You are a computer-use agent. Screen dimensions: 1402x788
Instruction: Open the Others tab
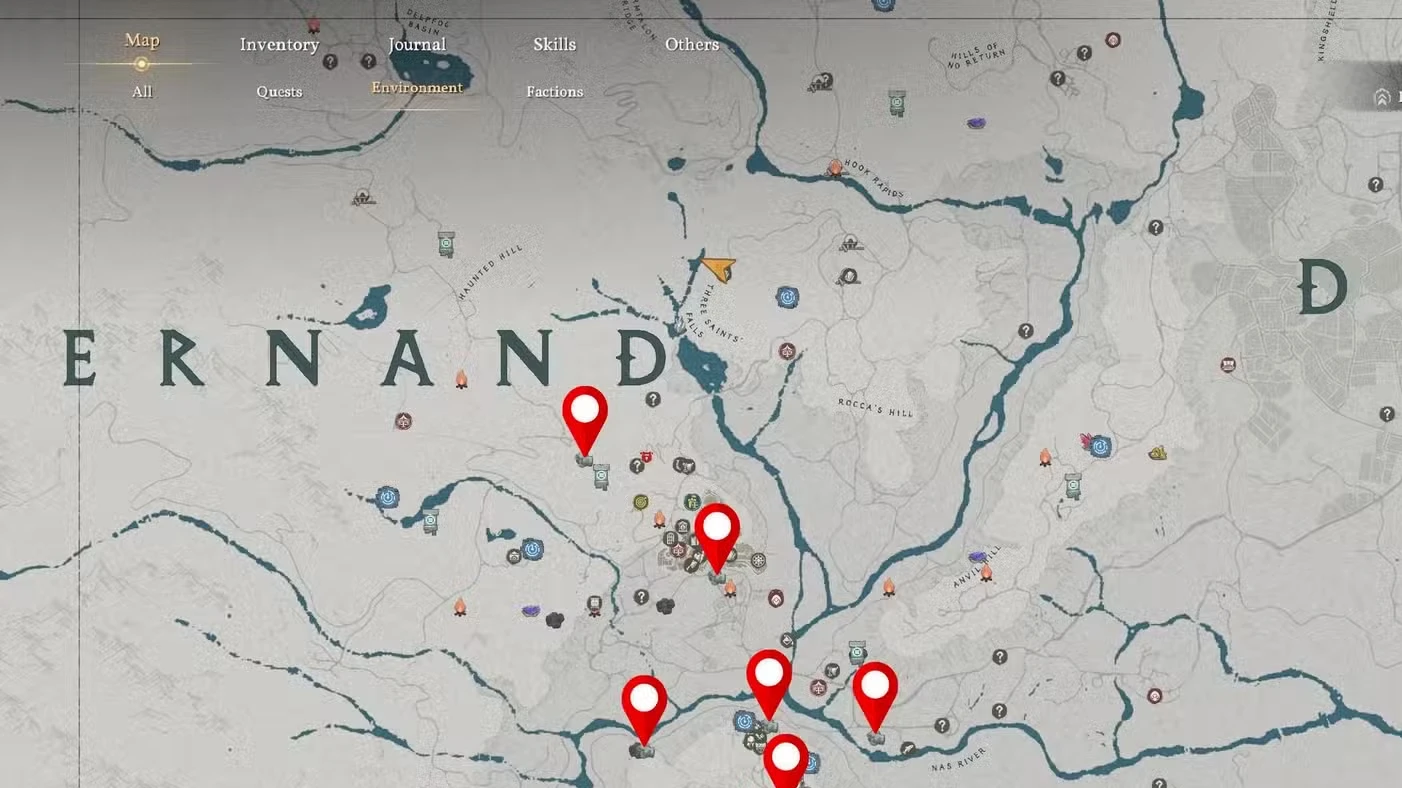pyautogui.click(x=692, y=44)
